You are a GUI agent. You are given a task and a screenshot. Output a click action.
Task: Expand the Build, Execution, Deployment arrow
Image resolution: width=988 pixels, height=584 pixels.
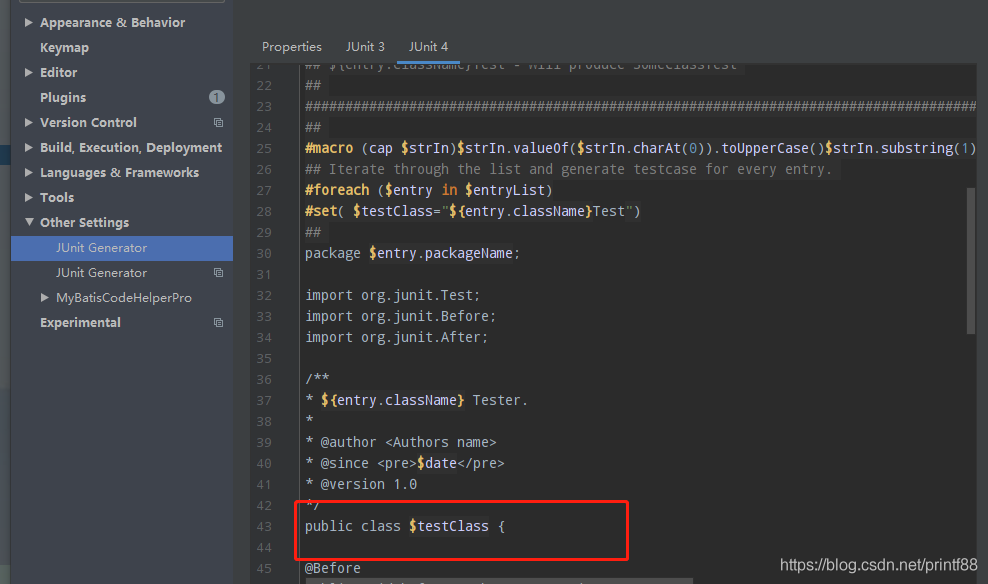[x=29, y=148]
